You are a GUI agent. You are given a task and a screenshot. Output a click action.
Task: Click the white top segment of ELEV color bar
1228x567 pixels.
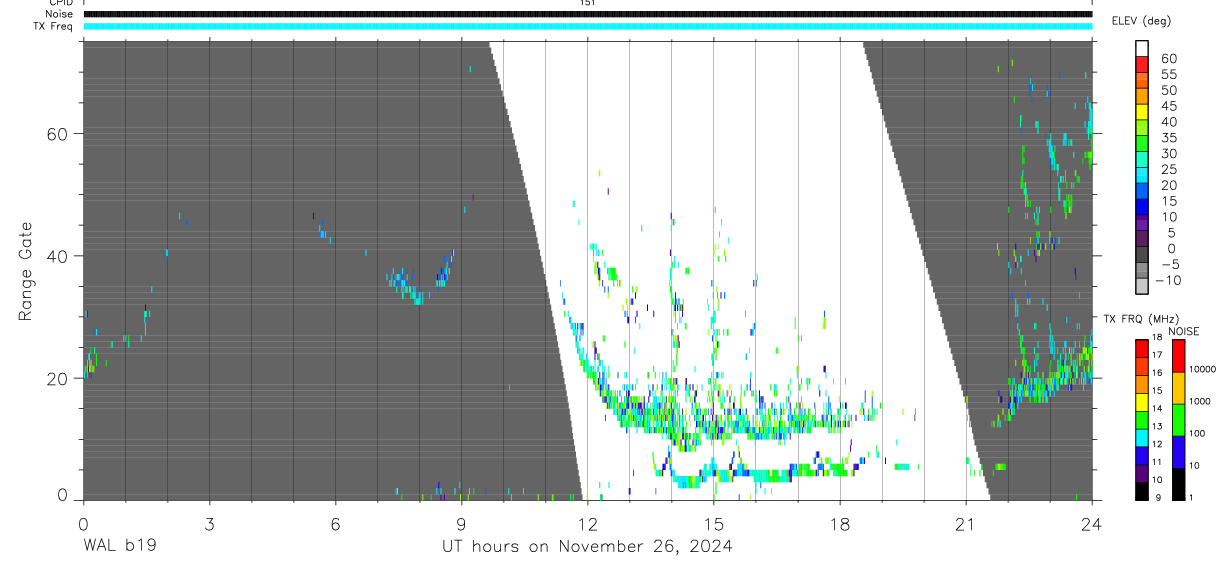[1142, 47]
